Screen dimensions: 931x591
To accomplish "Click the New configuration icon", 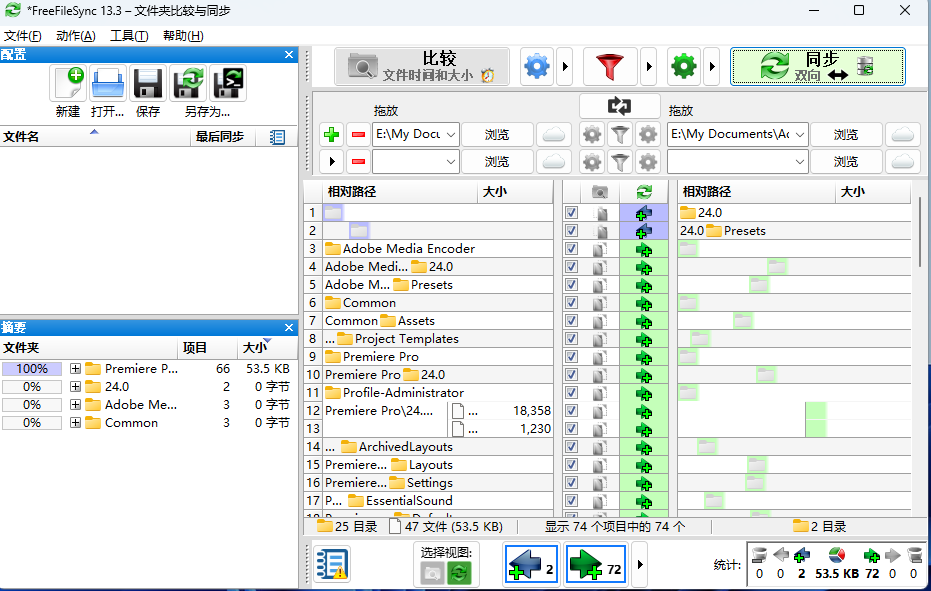I will coord(68,83).
